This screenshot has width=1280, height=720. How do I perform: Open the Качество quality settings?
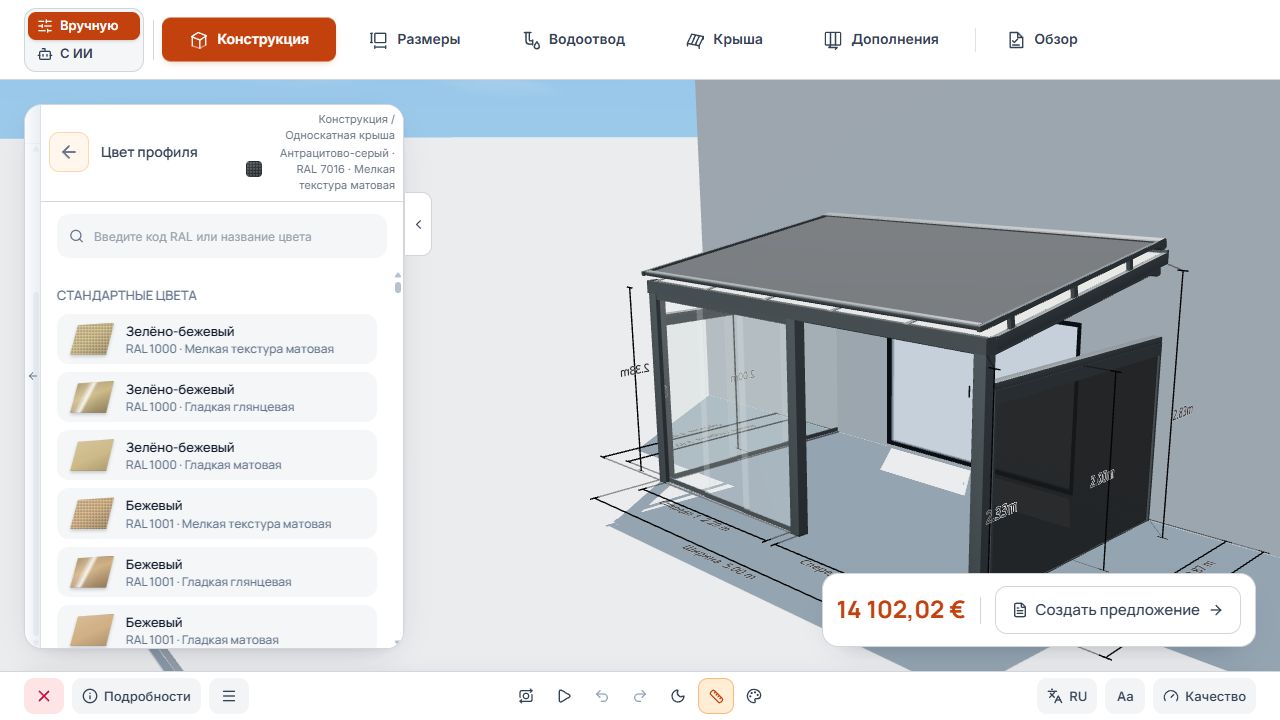click(1204, 696)
